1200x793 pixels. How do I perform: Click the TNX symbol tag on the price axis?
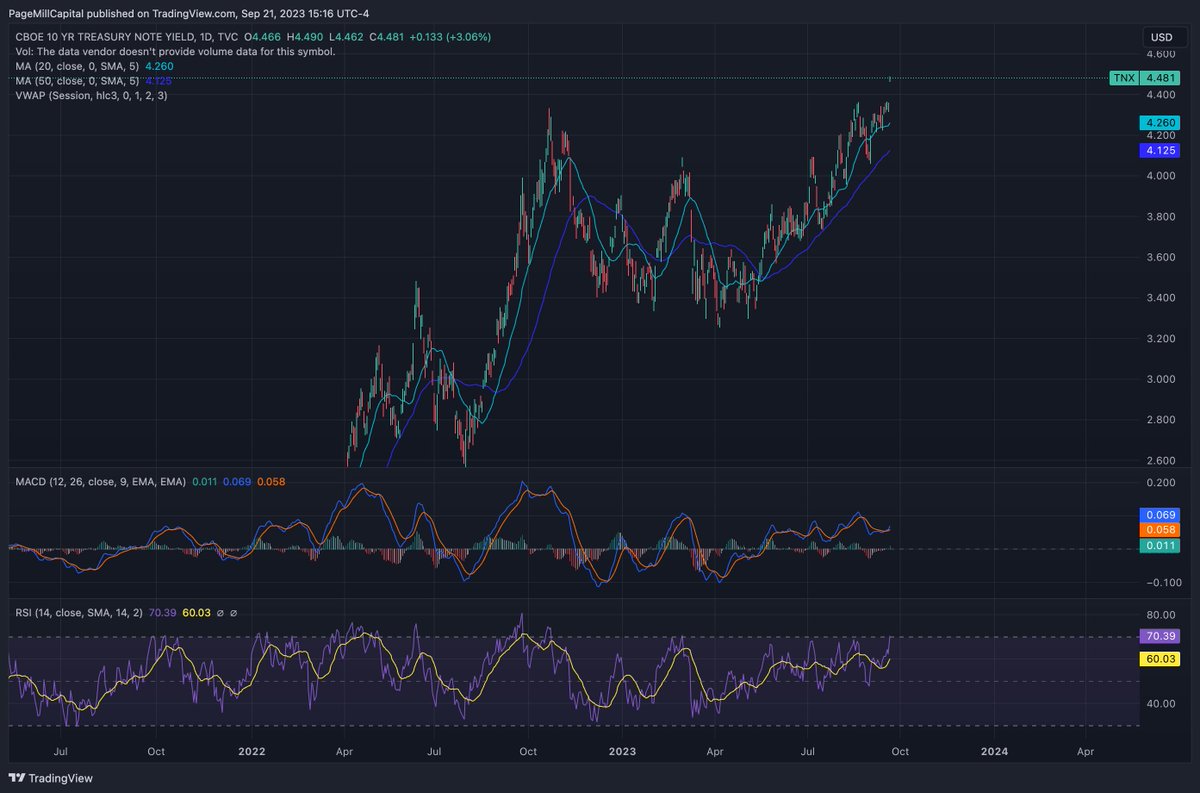click(1125, 78)
